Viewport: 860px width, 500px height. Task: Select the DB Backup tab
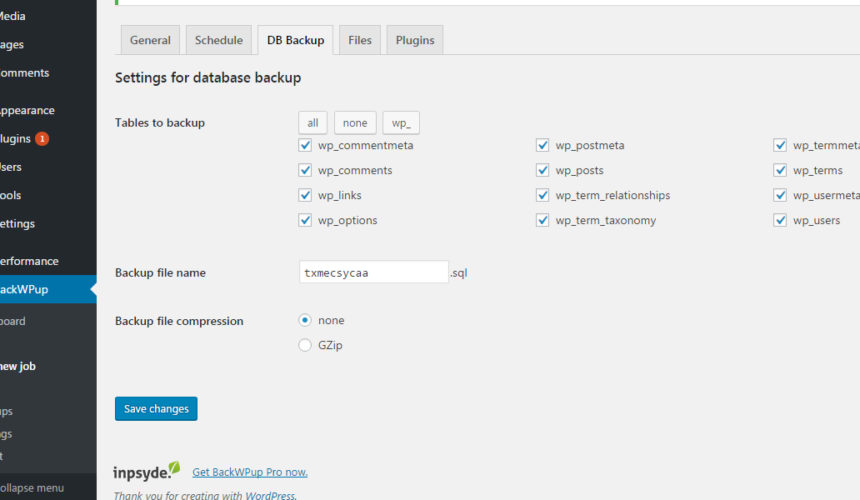pyautogui.click(x=295, y=40)
